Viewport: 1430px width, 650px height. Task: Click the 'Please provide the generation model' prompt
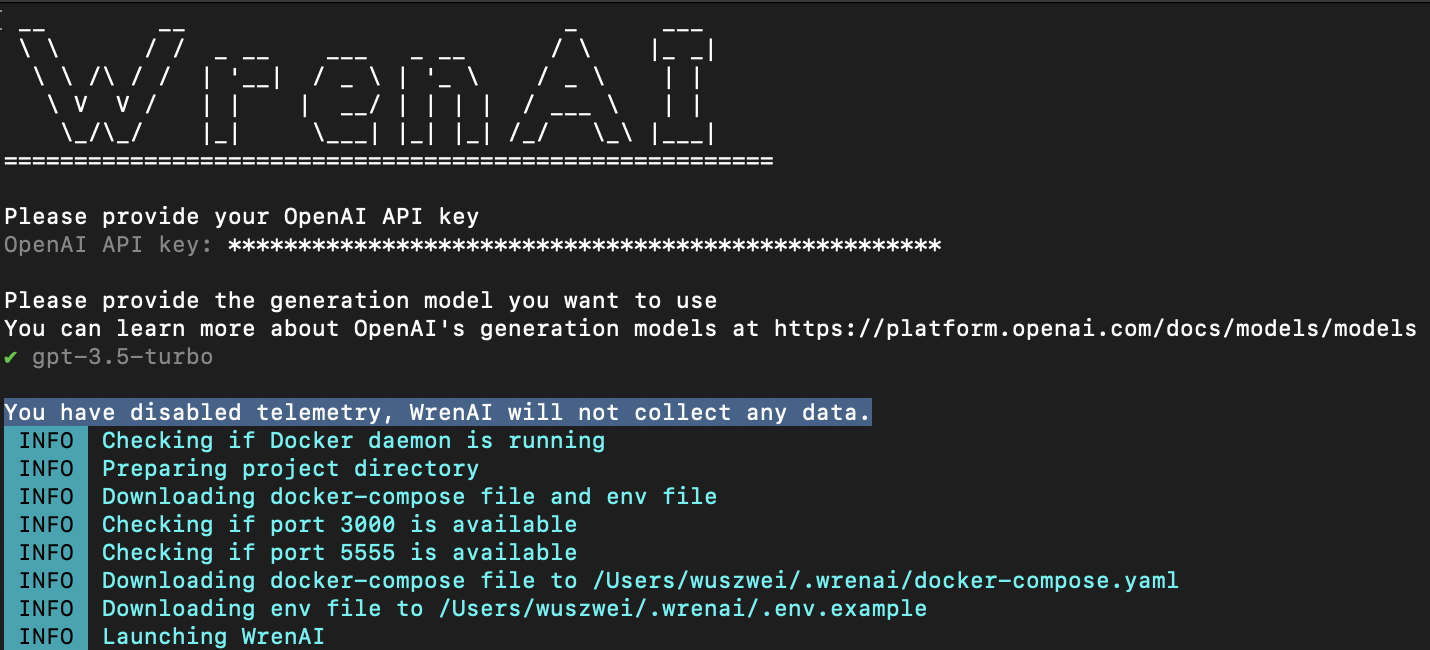pyautogui.click(x=361, y=301)
